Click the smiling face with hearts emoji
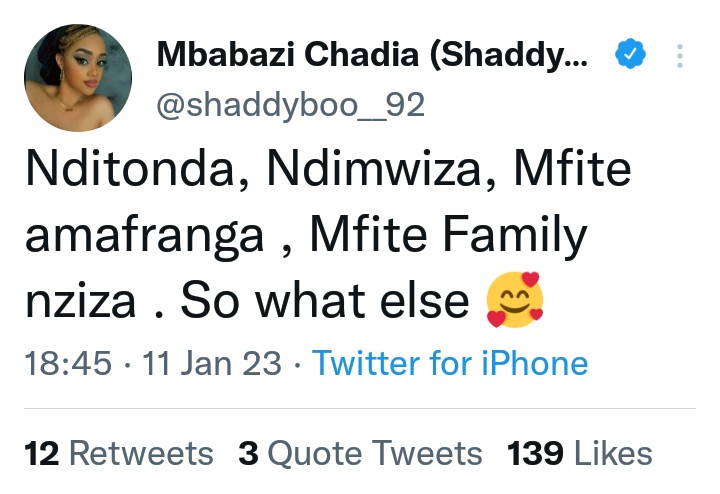Image resolution: width=720 pixels, height=494 pixels. [514, 299]
